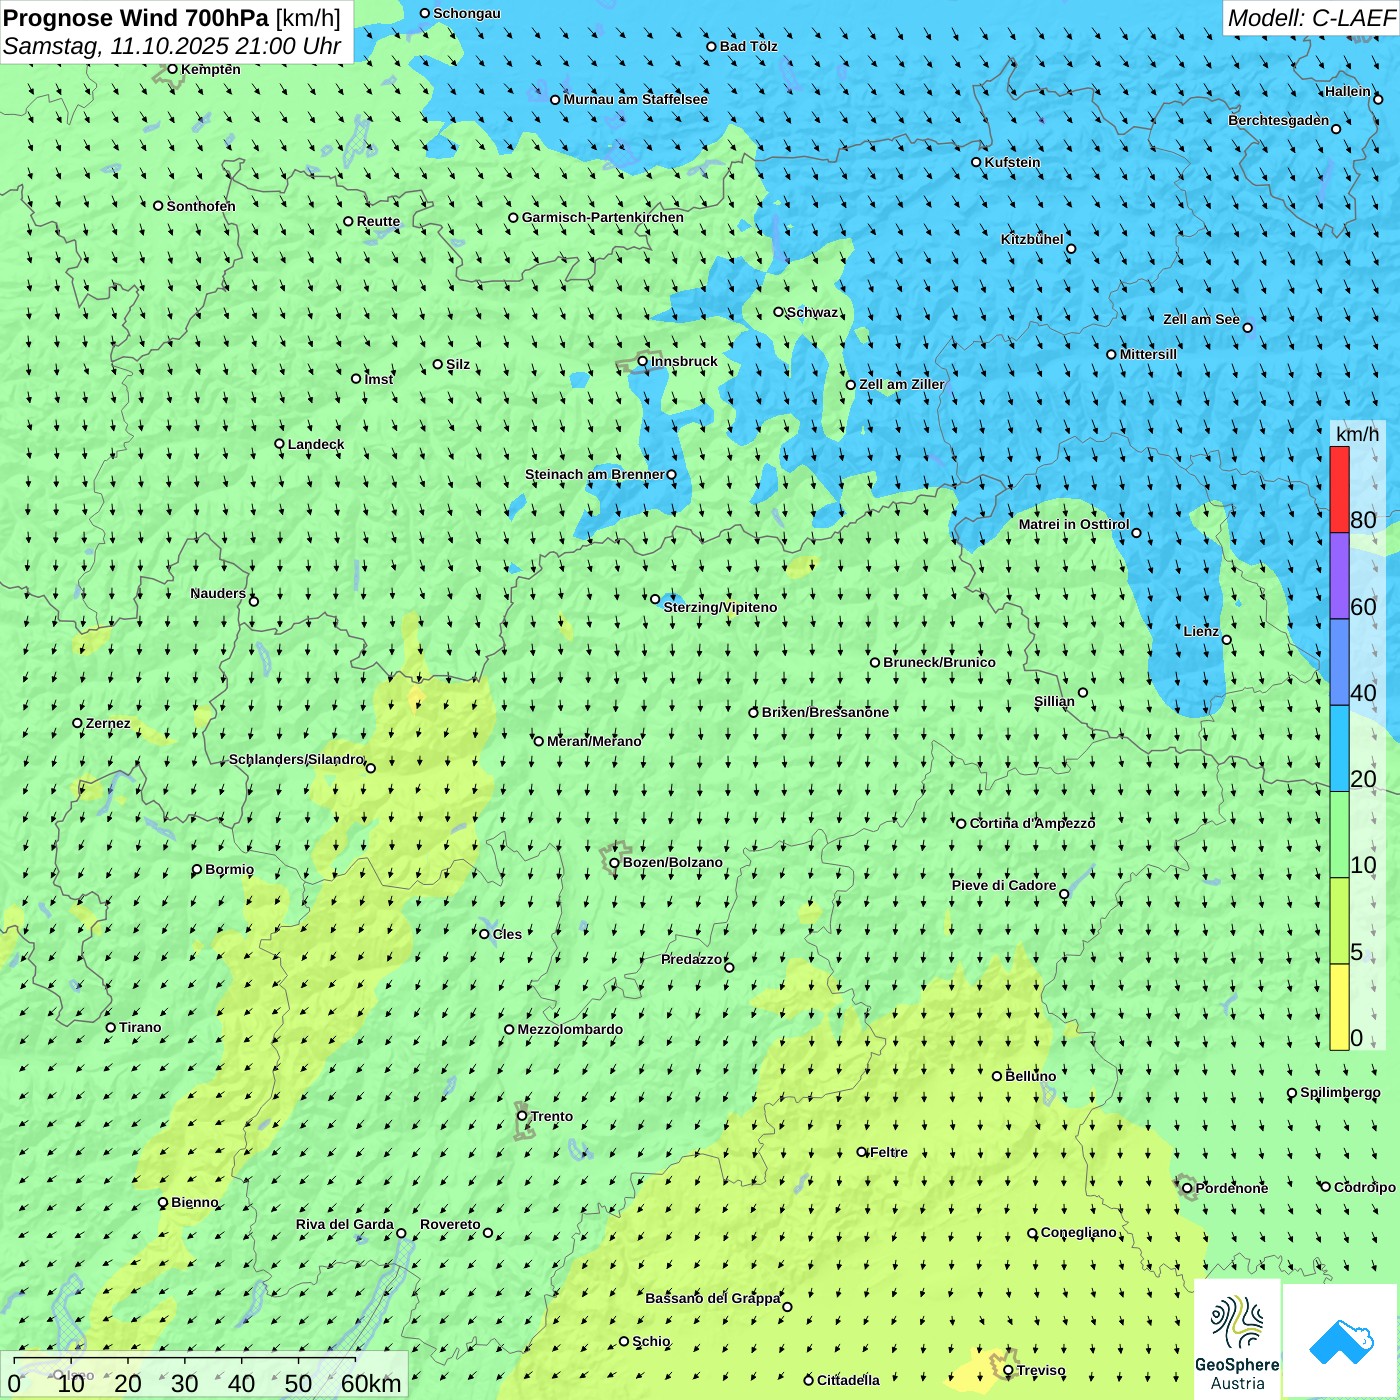This screenshot has width=1400, height=1400.
Task: Click the Matrei in Osttirol label
Action: pos(1074,524)
